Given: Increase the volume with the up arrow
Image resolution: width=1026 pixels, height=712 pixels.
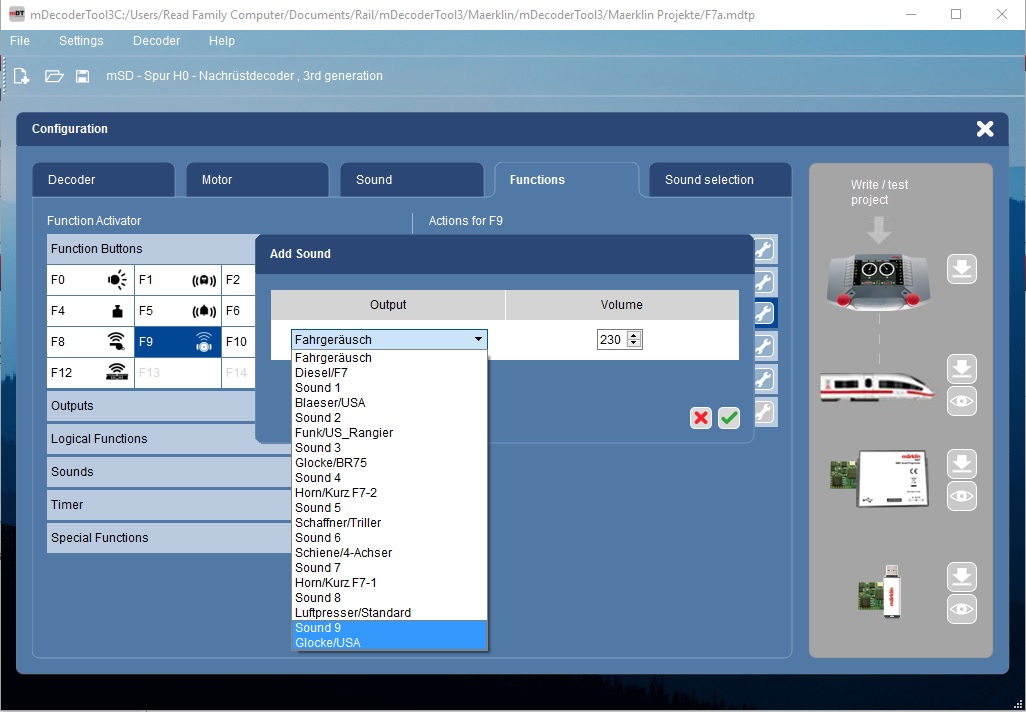Looking at the screenshot, I should click(x=633, y=336).
